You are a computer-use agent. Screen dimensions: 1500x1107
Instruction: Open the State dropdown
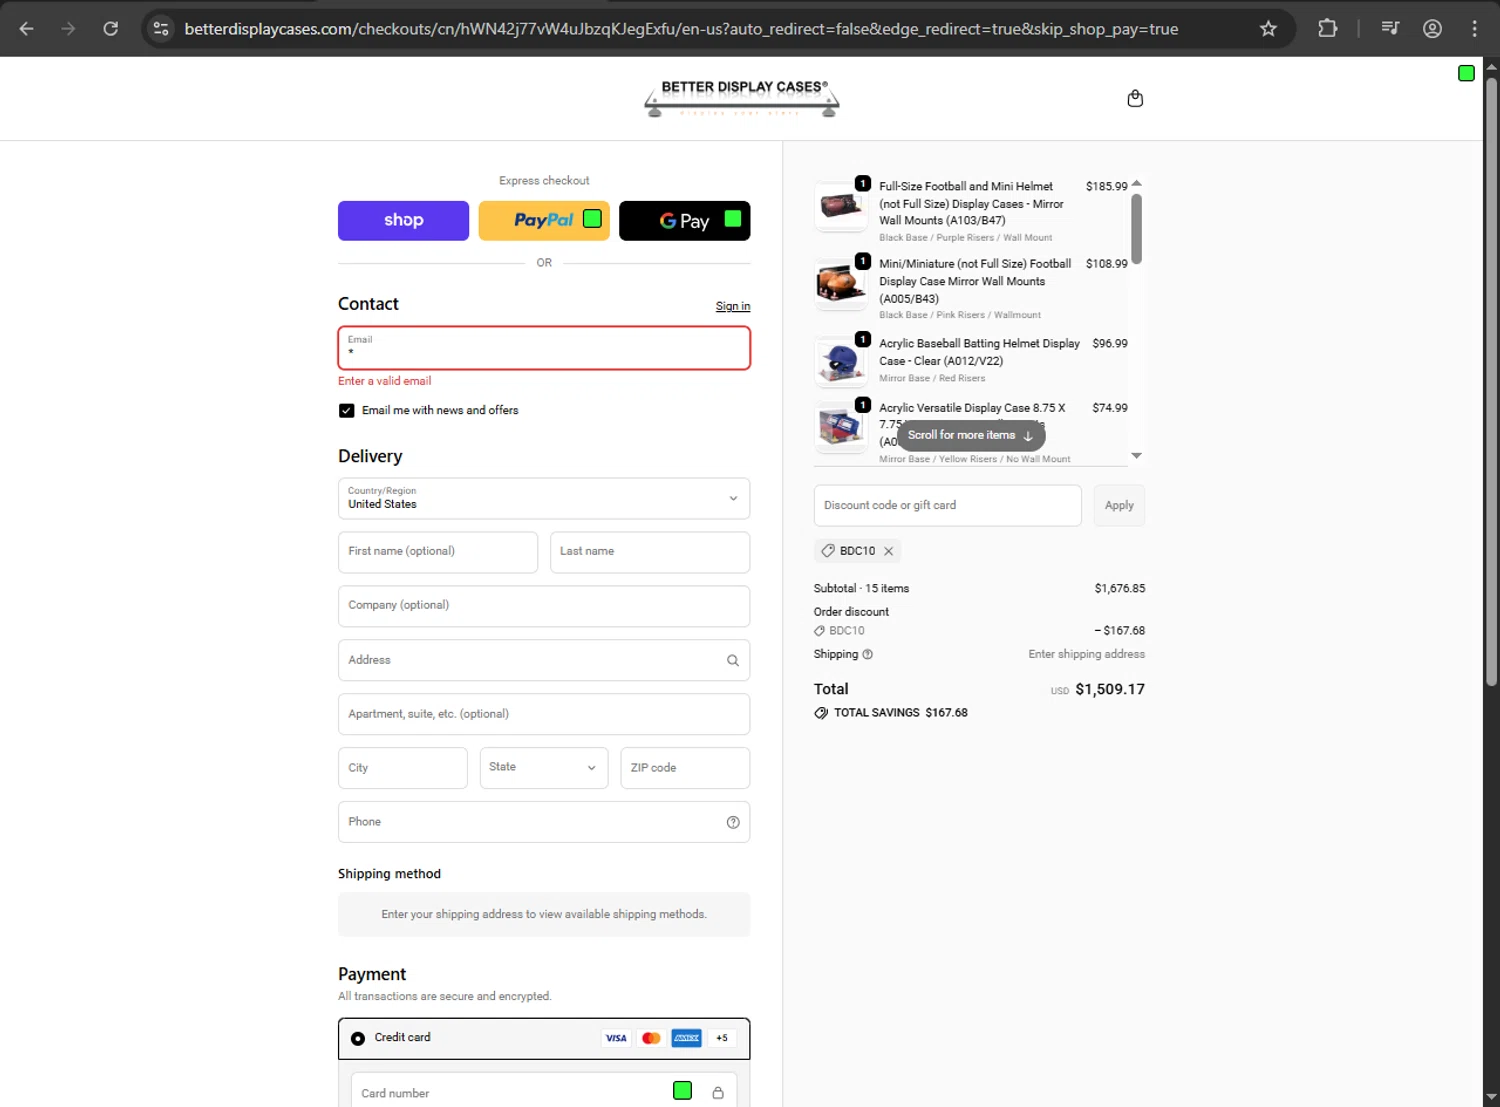point(544,768)
